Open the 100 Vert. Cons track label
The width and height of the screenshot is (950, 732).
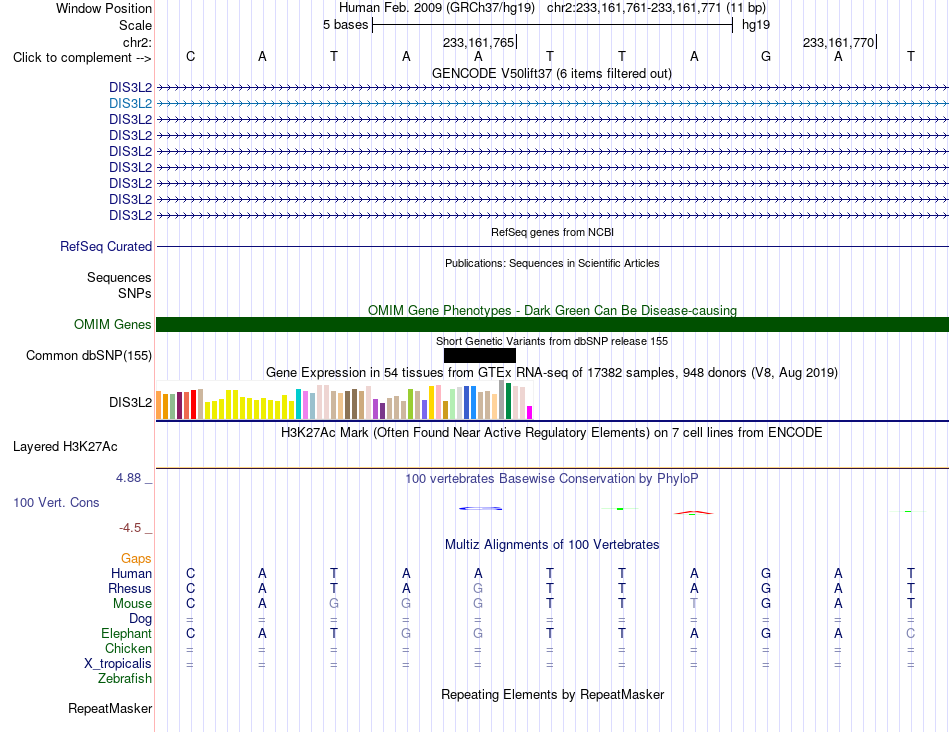56,502
